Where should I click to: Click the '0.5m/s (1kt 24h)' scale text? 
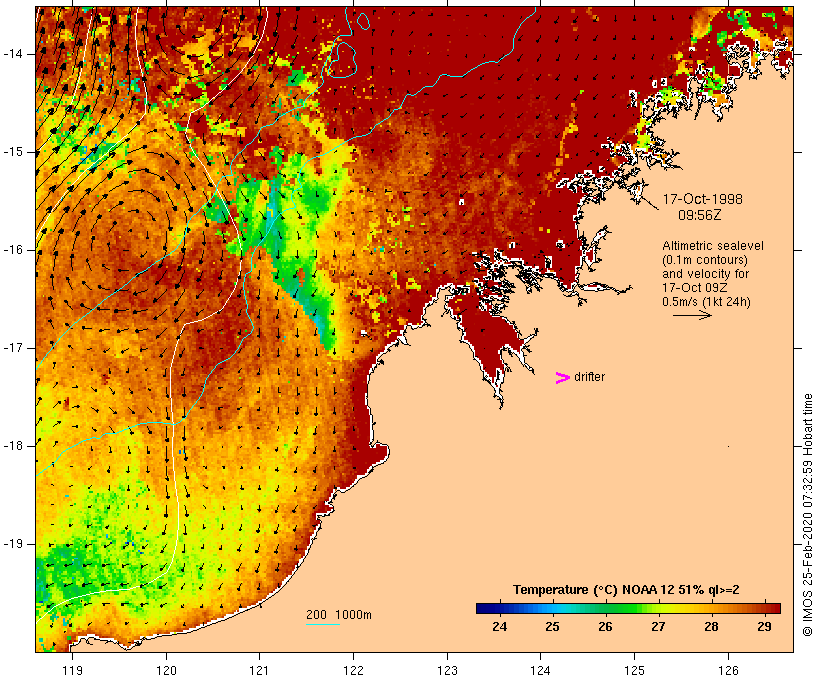(x=706, y=302)
